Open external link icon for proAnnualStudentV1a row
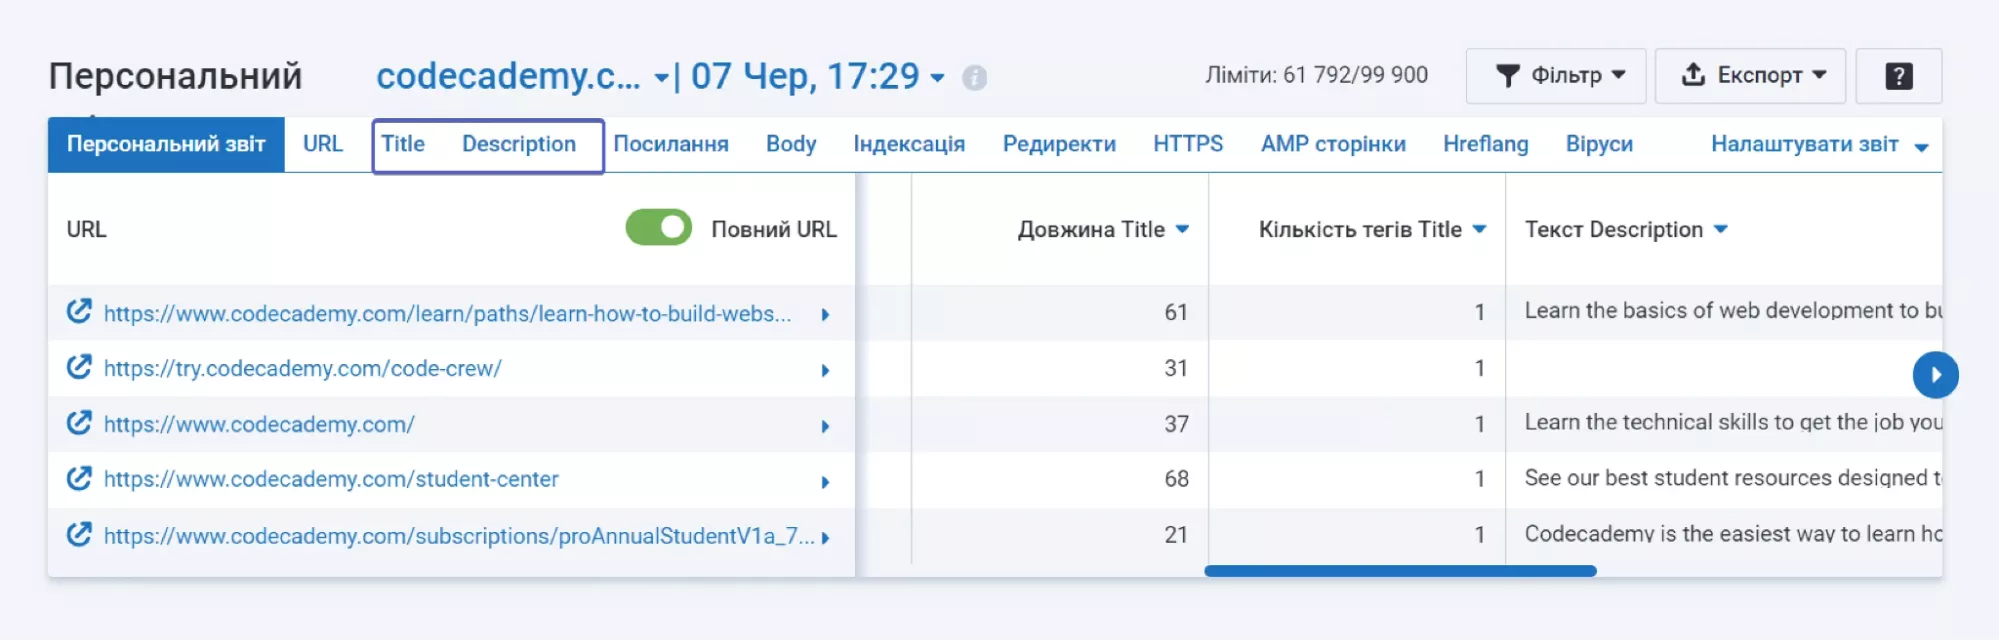The image size is (1999, 641). pos(79,535)
